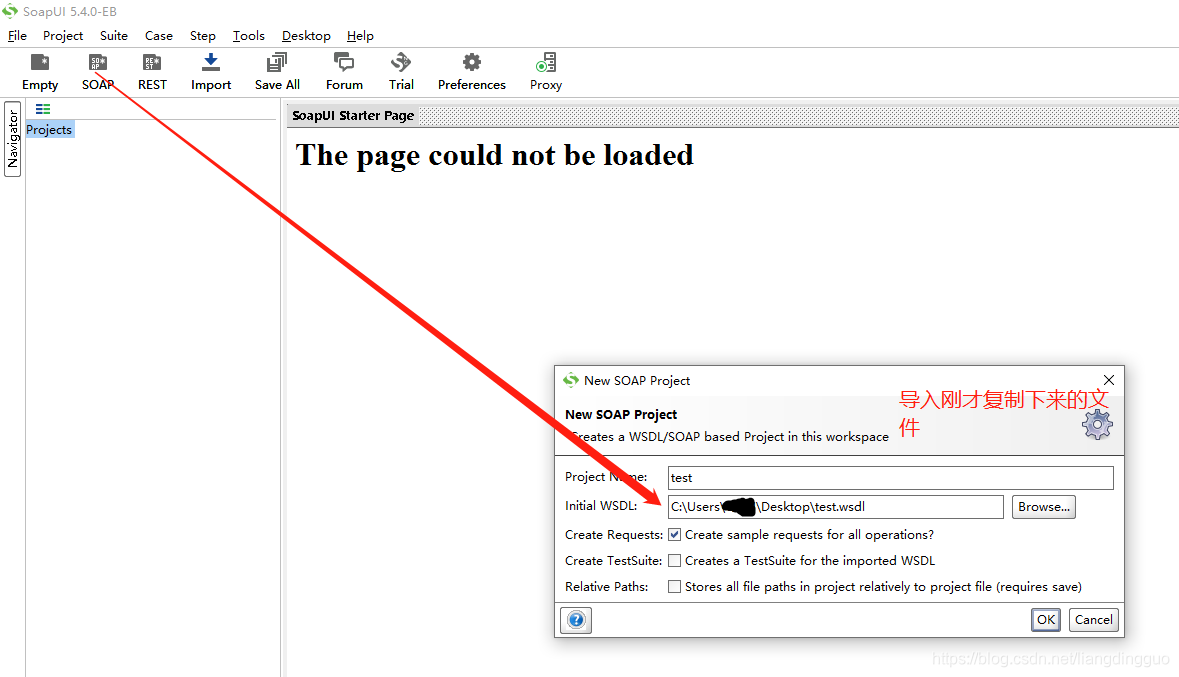Click the gear icon in dialog header
The width and height of the screenshot is (1179, 677).
1097,425
